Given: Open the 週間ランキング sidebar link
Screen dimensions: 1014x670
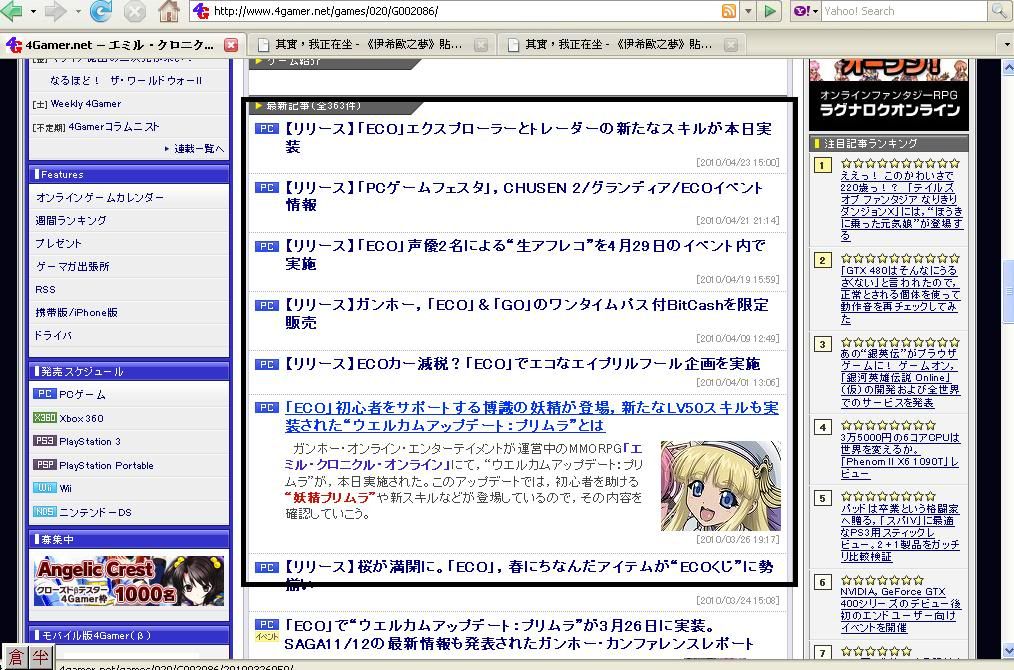Looking at the screenshot, I should [71, 220].
